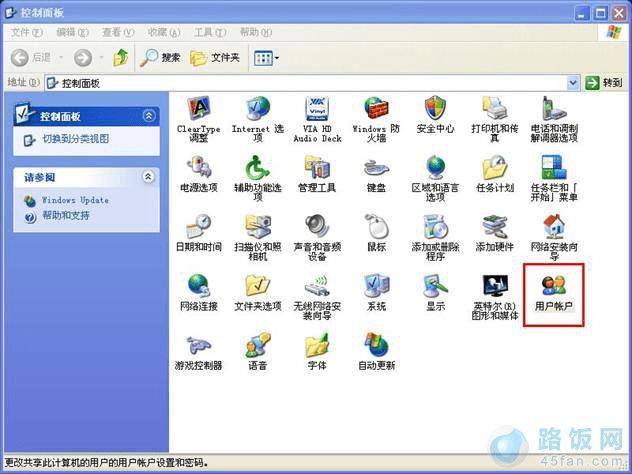Collapse the 请参阅 side panel
The width and height of the screenshot is (632, 474).
(149, 177)
